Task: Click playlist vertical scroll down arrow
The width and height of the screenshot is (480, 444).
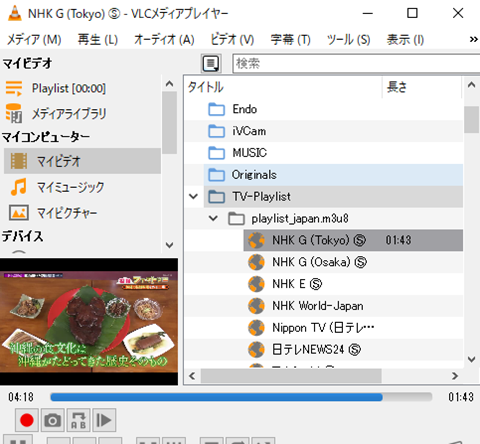Action: [471, 359]
